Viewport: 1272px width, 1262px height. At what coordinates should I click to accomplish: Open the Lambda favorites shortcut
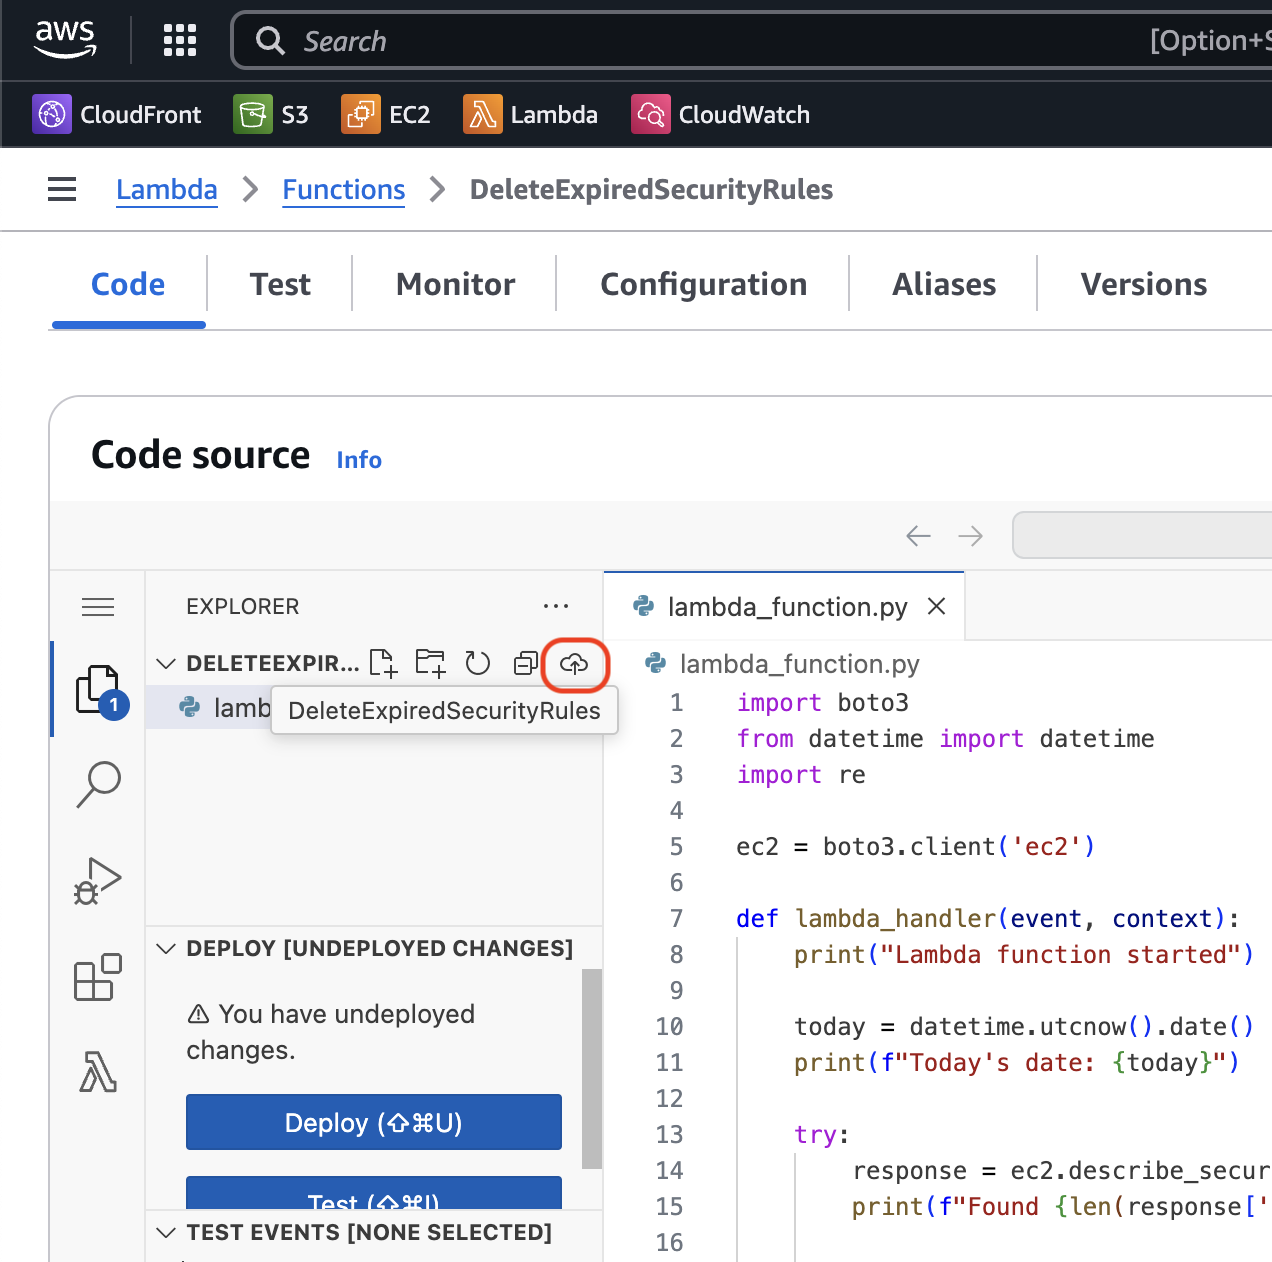pyautogui.click(x=530, y=114)
